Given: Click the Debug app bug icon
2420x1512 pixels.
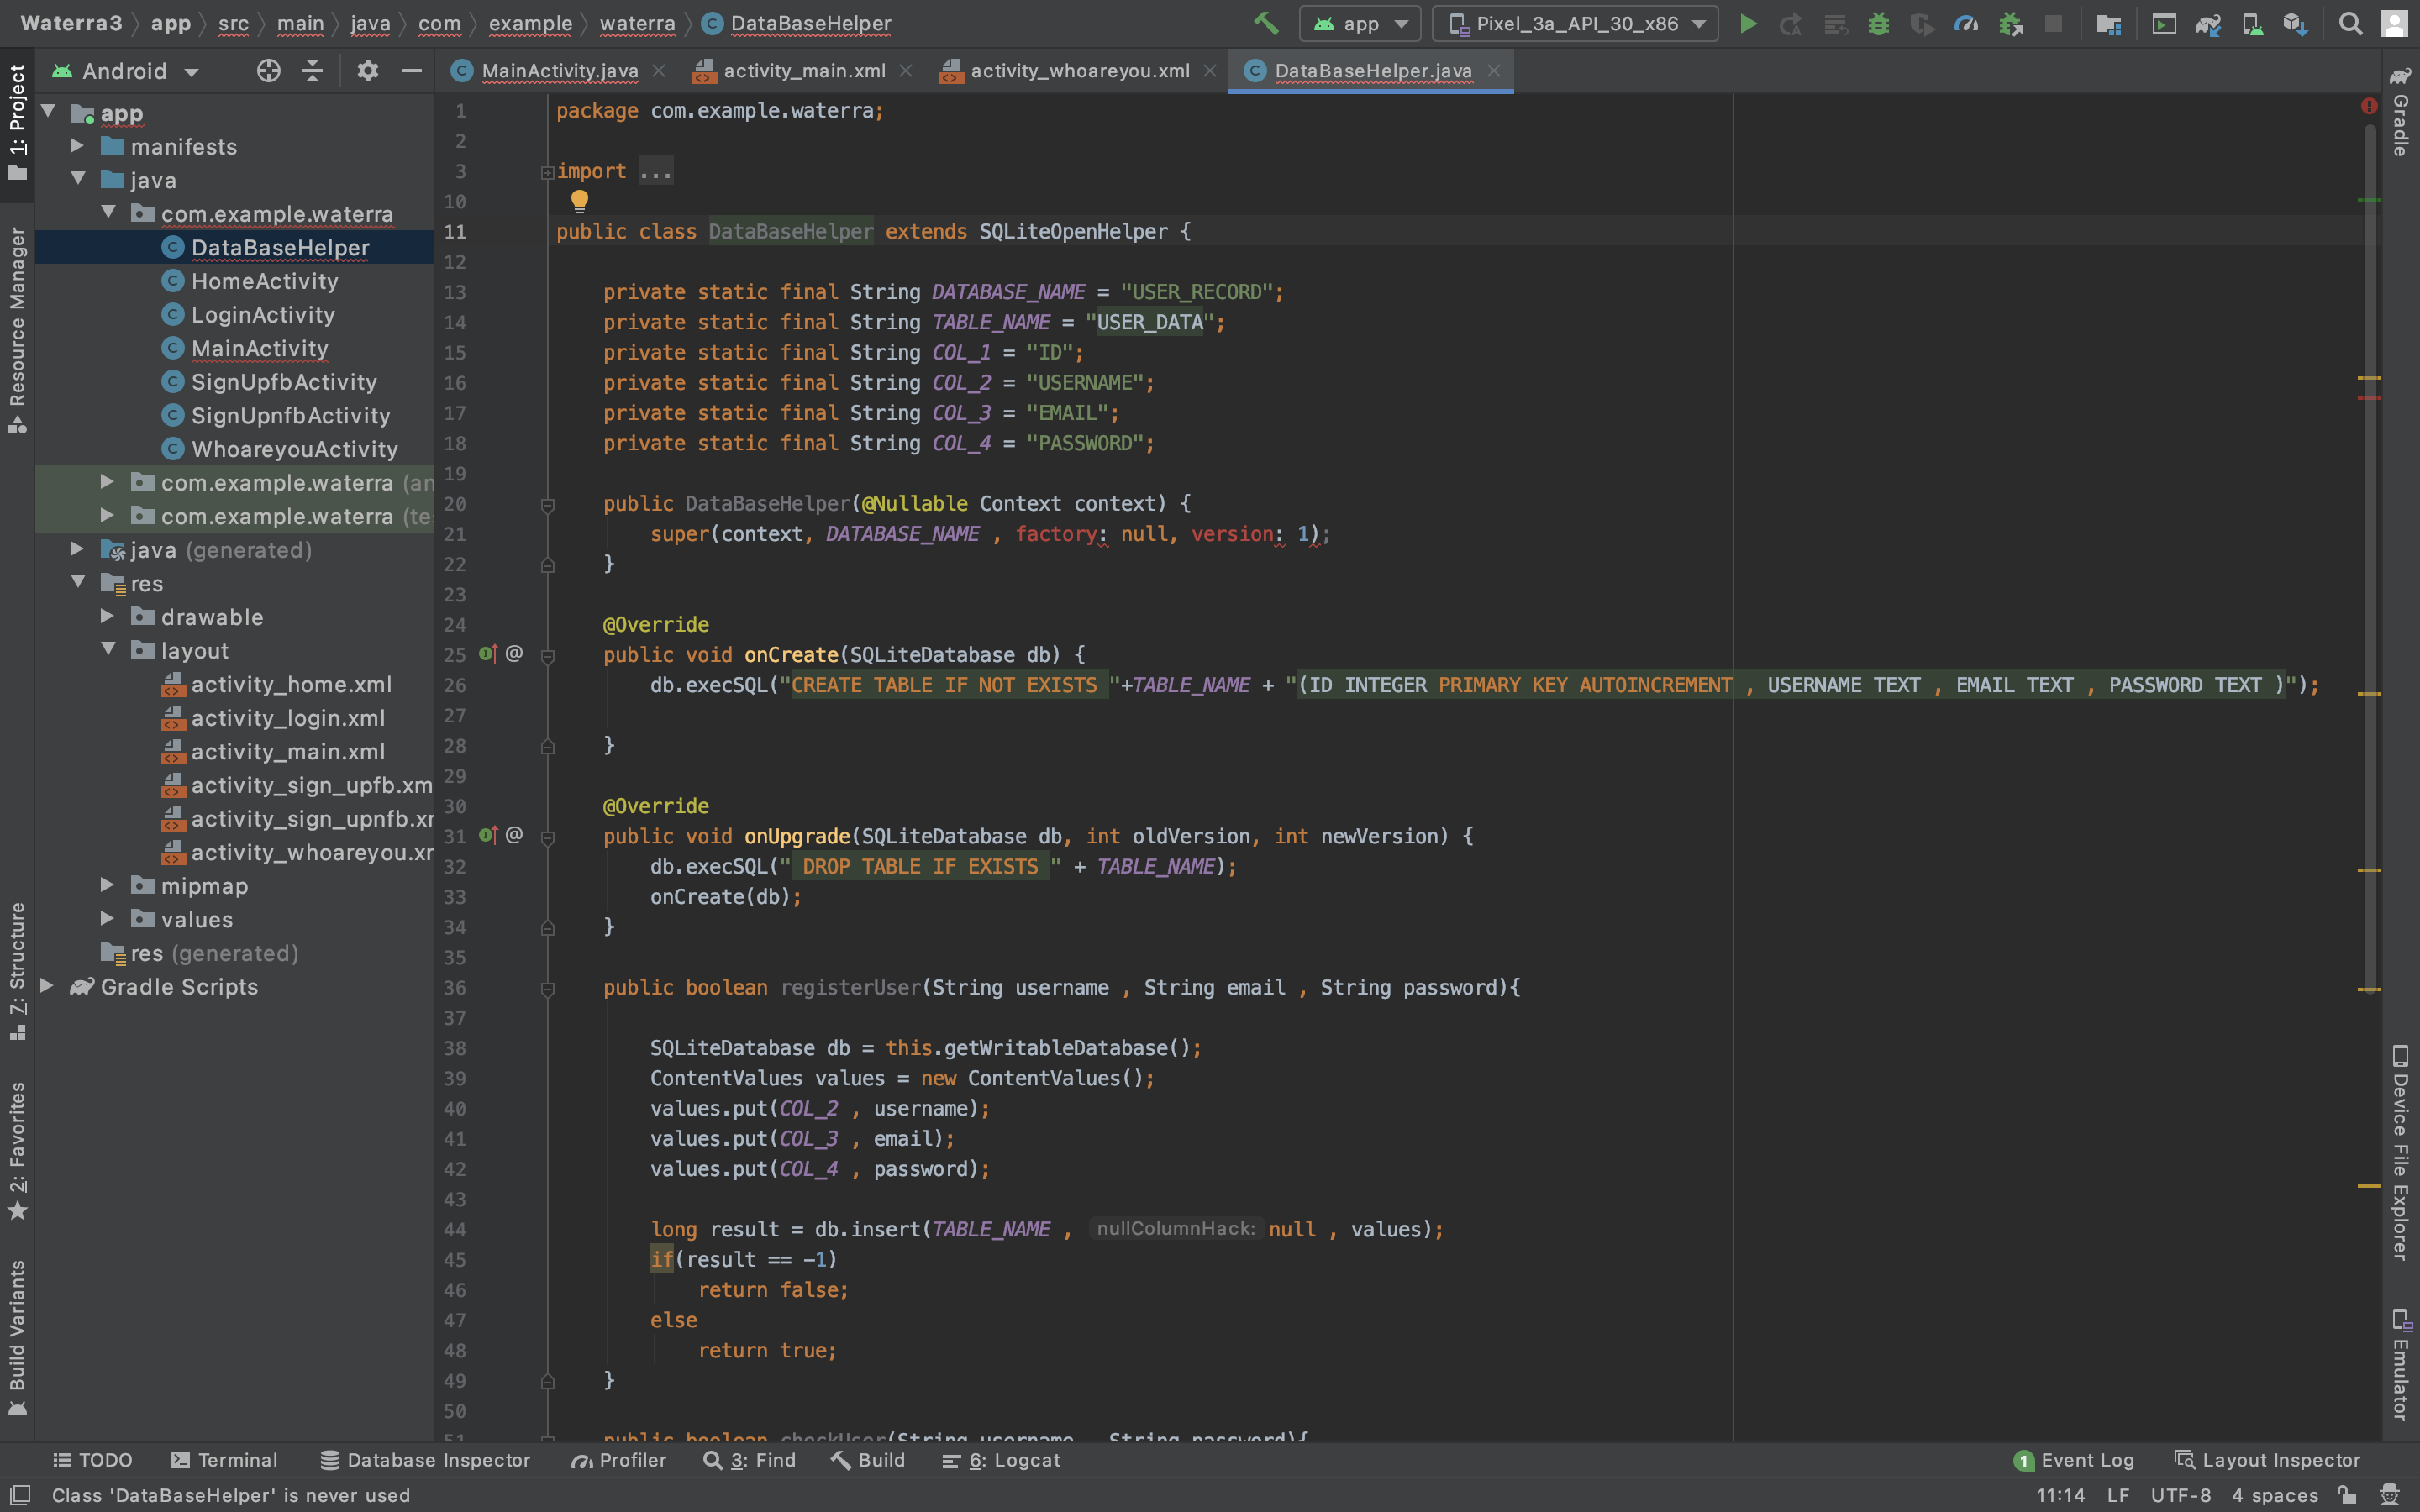Looking at the screenshot, I should (1878, 24).
